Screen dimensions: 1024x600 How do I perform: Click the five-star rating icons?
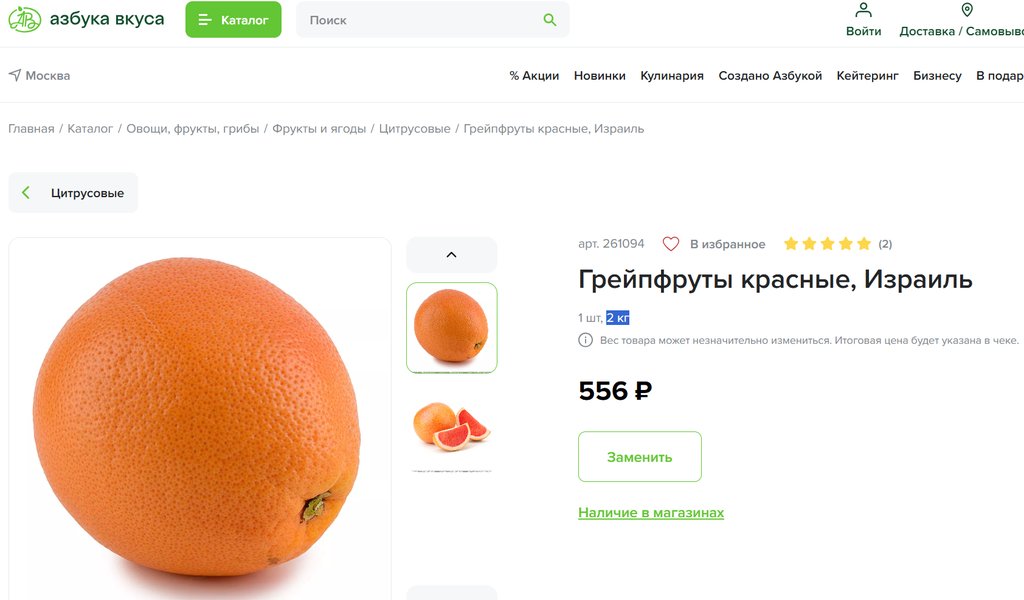827,244
